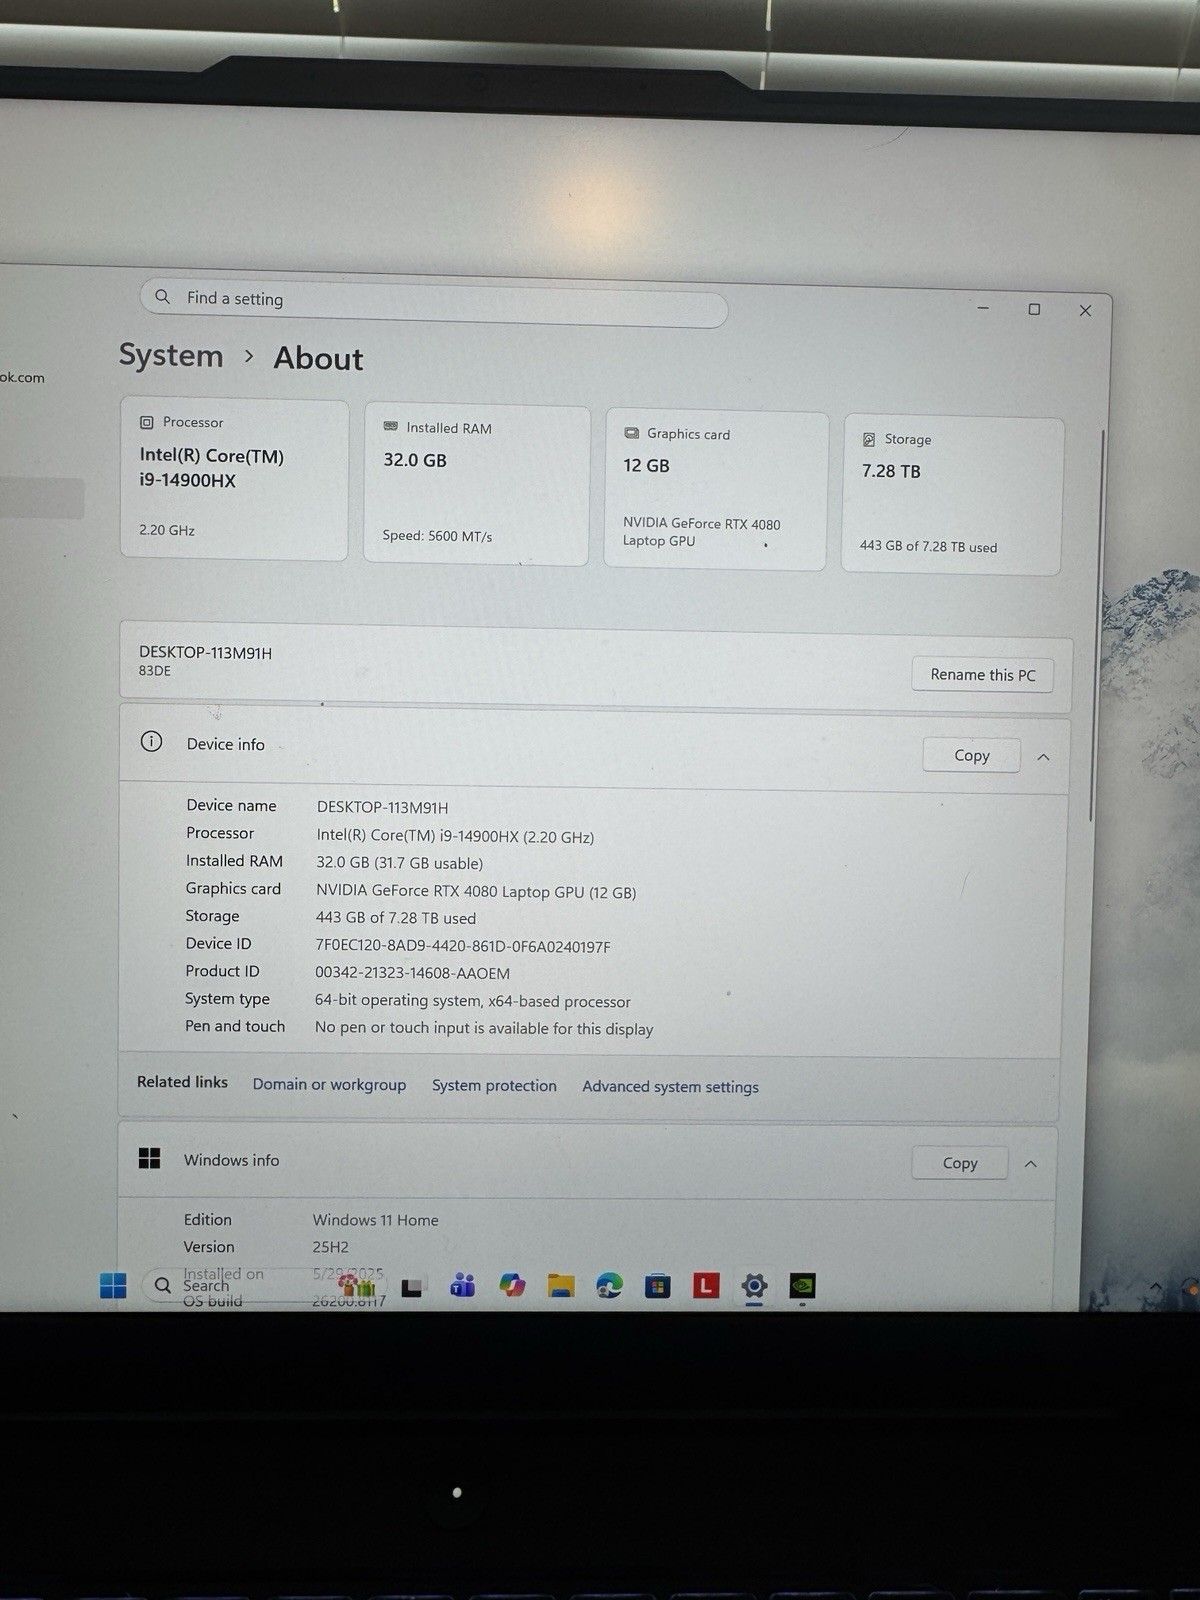The image size is (1200, 1600).
Task: Click the Product ID value 00342-21323-14608-AAOEM
Action: pos(412,973)
